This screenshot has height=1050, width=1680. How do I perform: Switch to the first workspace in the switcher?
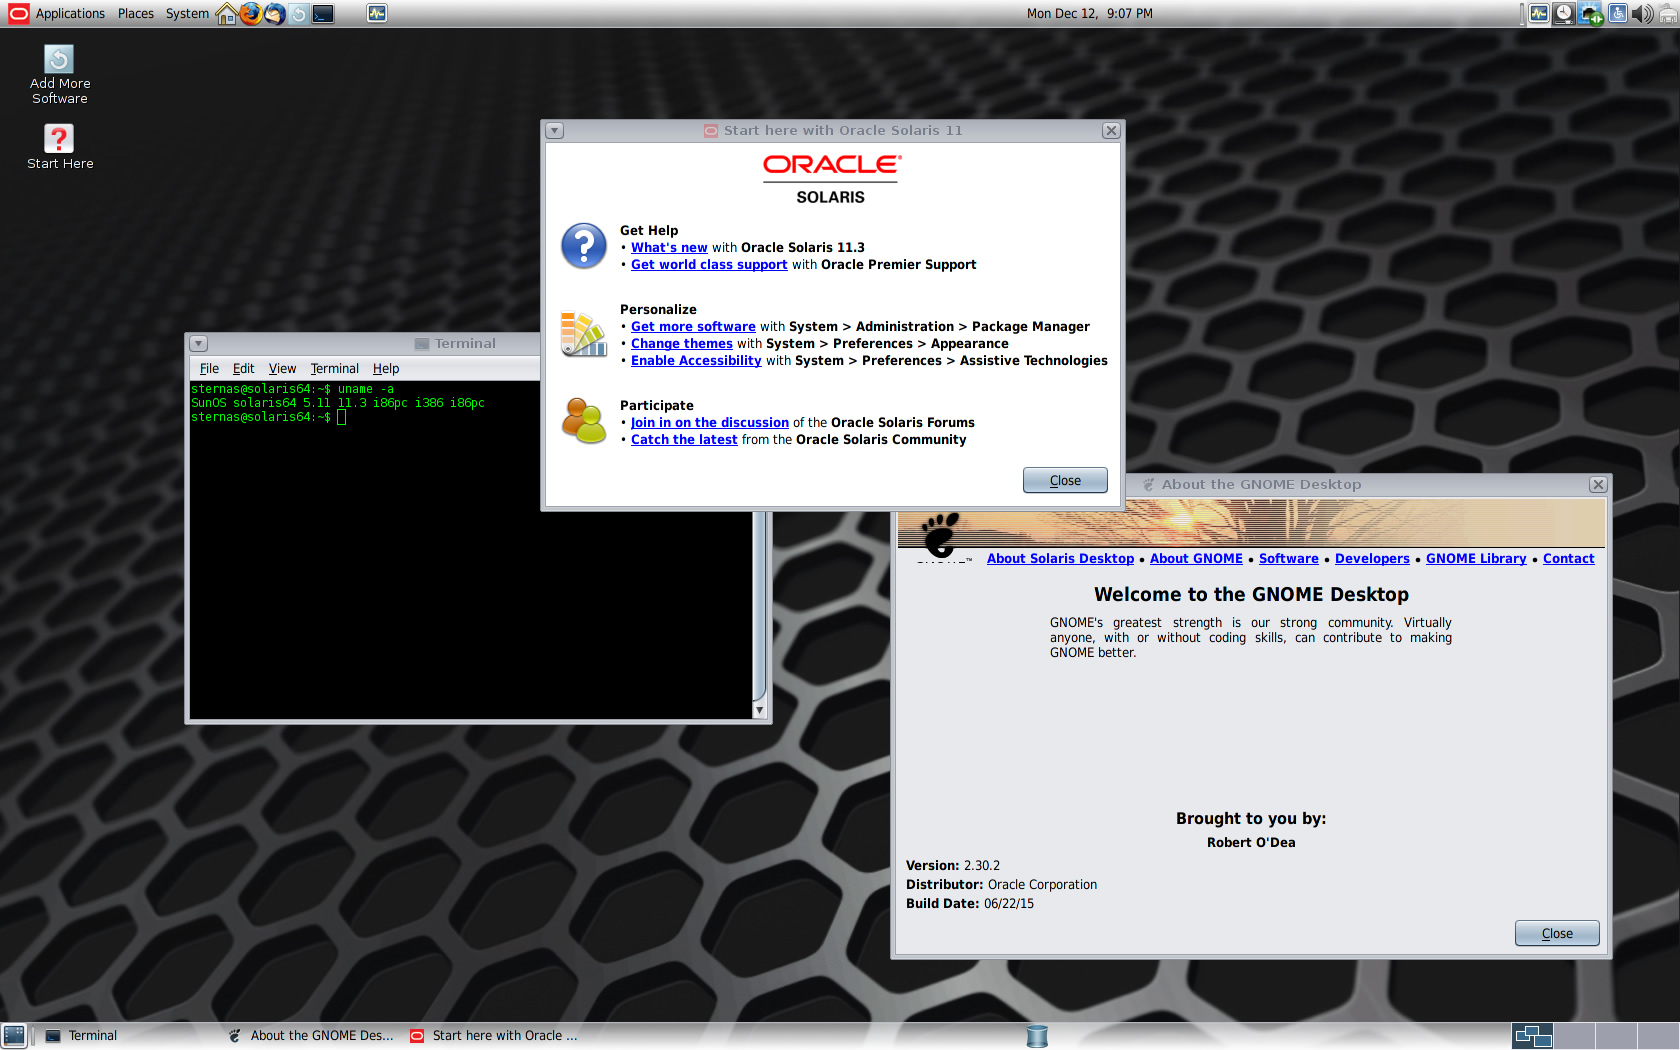coord(1532,1036)
